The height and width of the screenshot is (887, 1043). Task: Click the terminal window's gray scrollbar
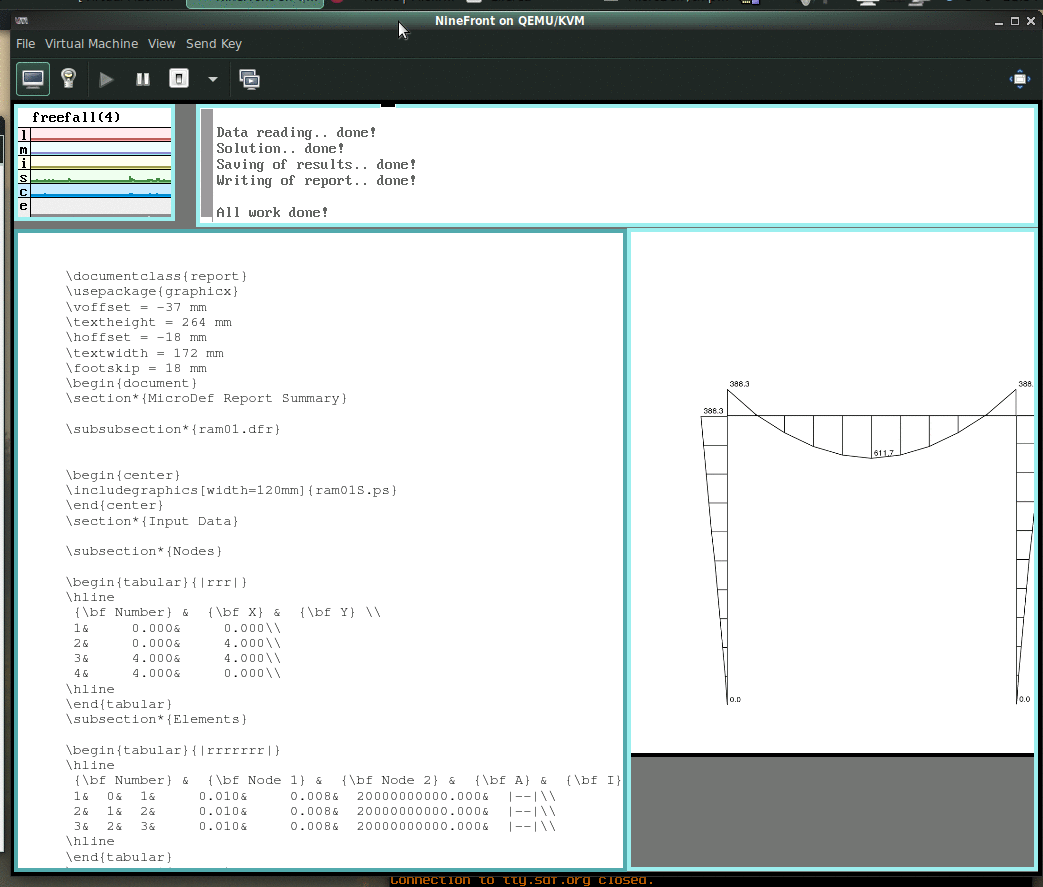(207, 163)
